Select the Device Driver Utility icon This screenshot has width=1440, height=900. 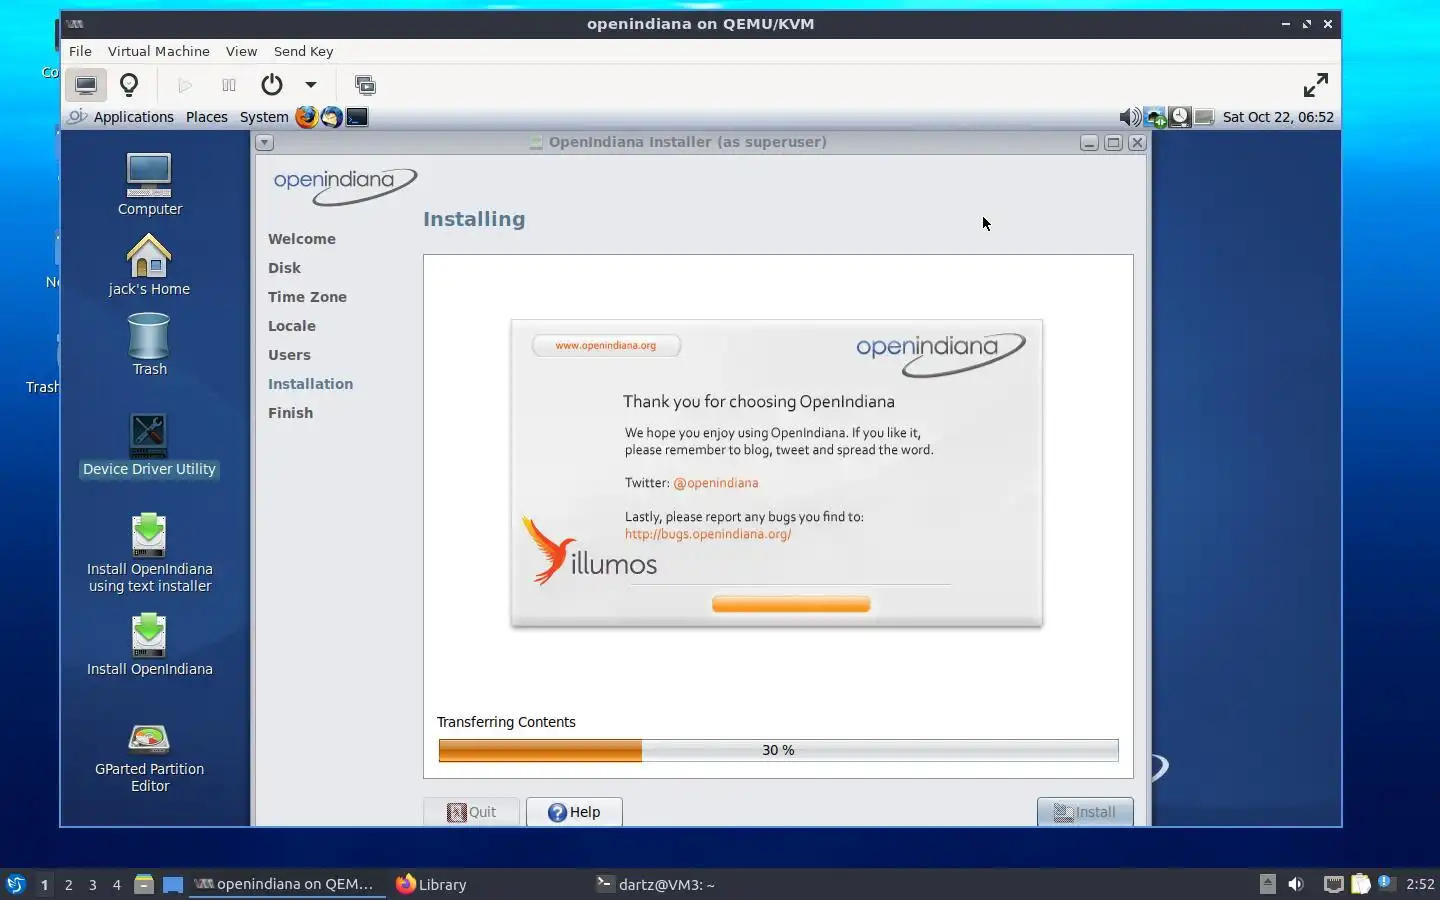[x=149, y=445]
